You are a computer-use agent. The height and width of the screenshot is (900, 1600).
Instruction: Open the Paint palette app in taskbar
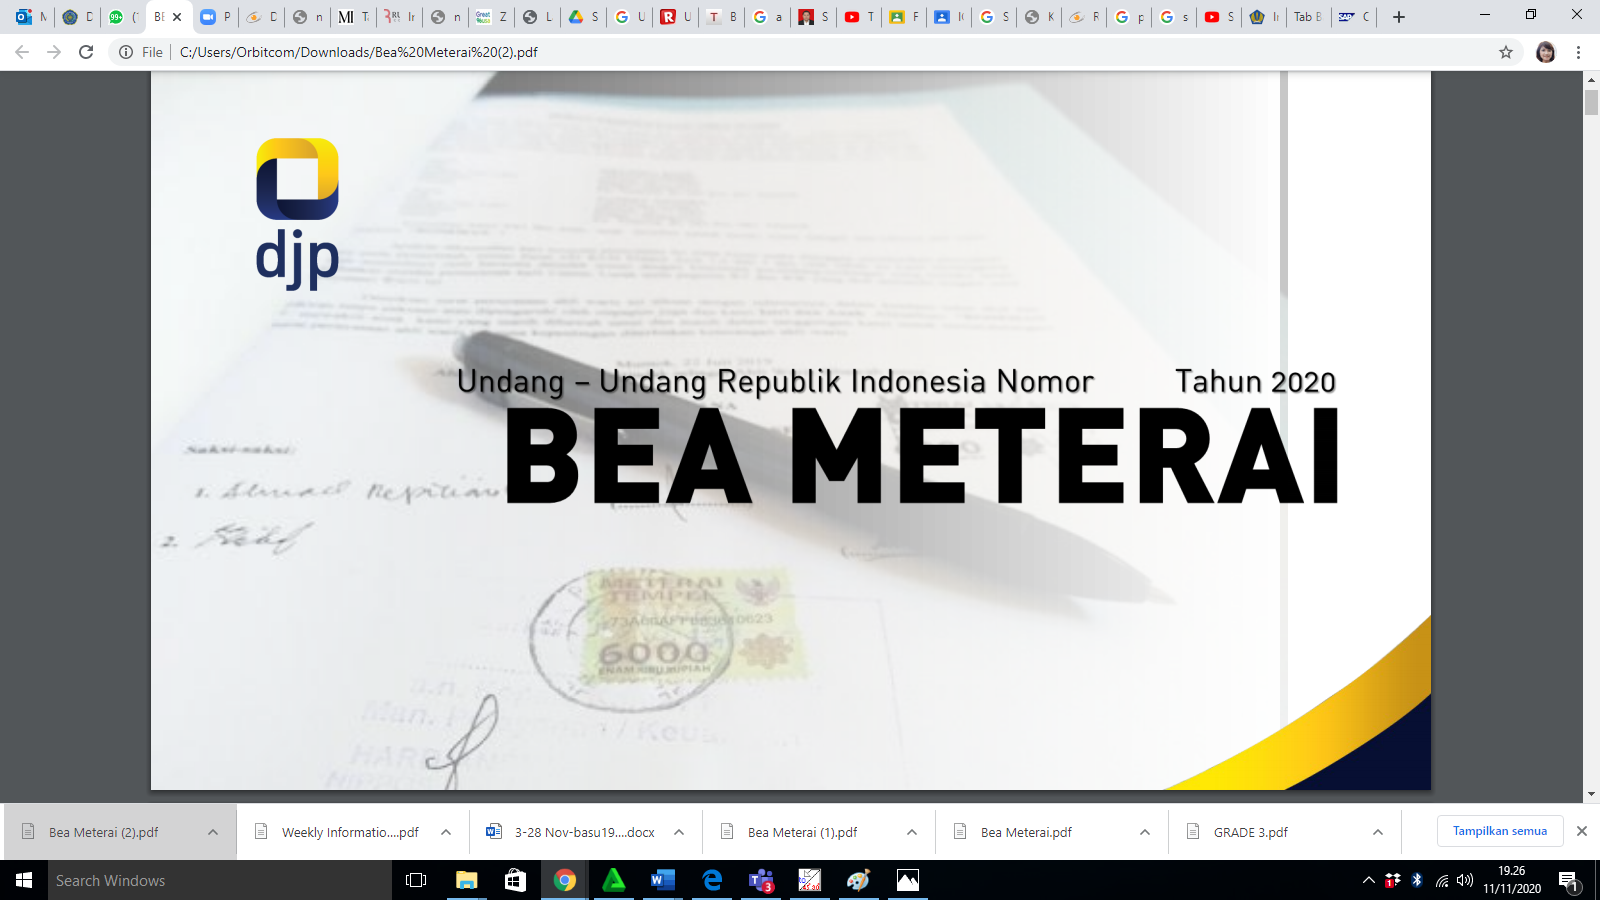[858, 880]
